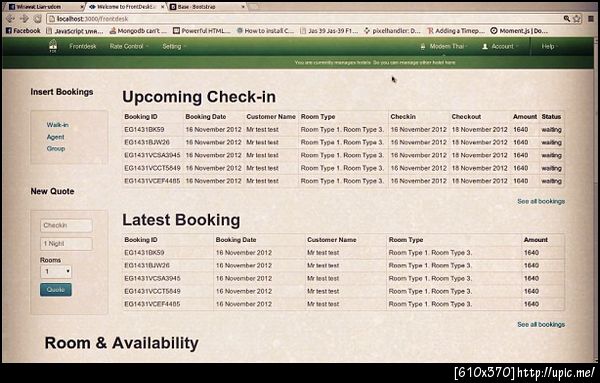This screenshot has width=600, height=383.
Task: Click EG1431VCCT5849 in Latest Booking table
Action: click(x=152, y=292)
